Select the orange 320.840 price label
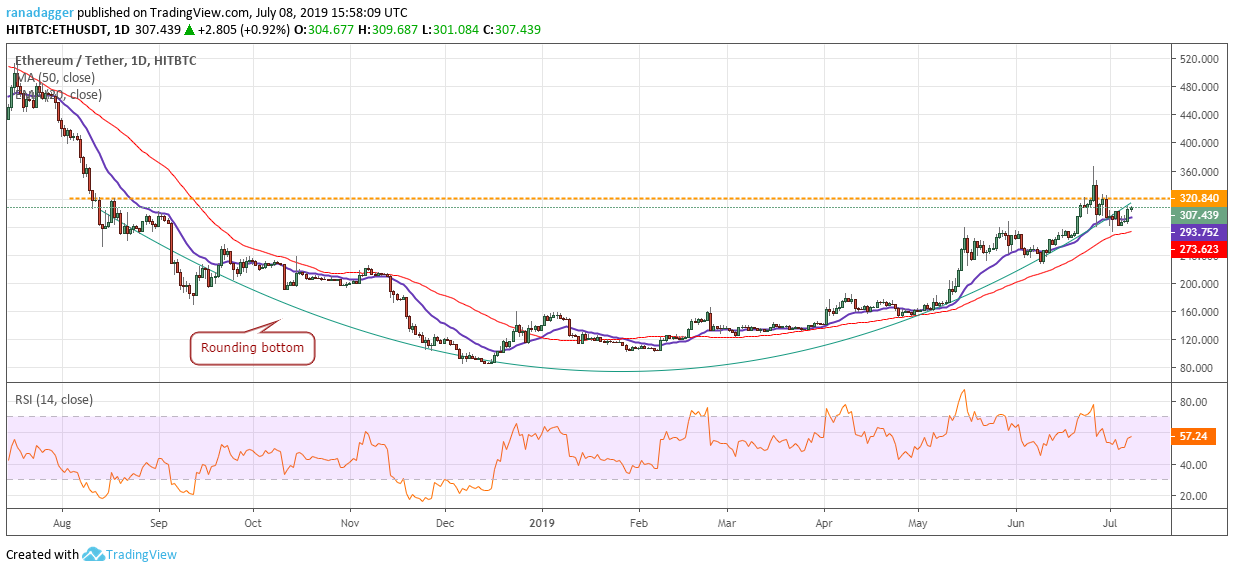Viewport: 1234px width, 572px height. pos(1198,198)
